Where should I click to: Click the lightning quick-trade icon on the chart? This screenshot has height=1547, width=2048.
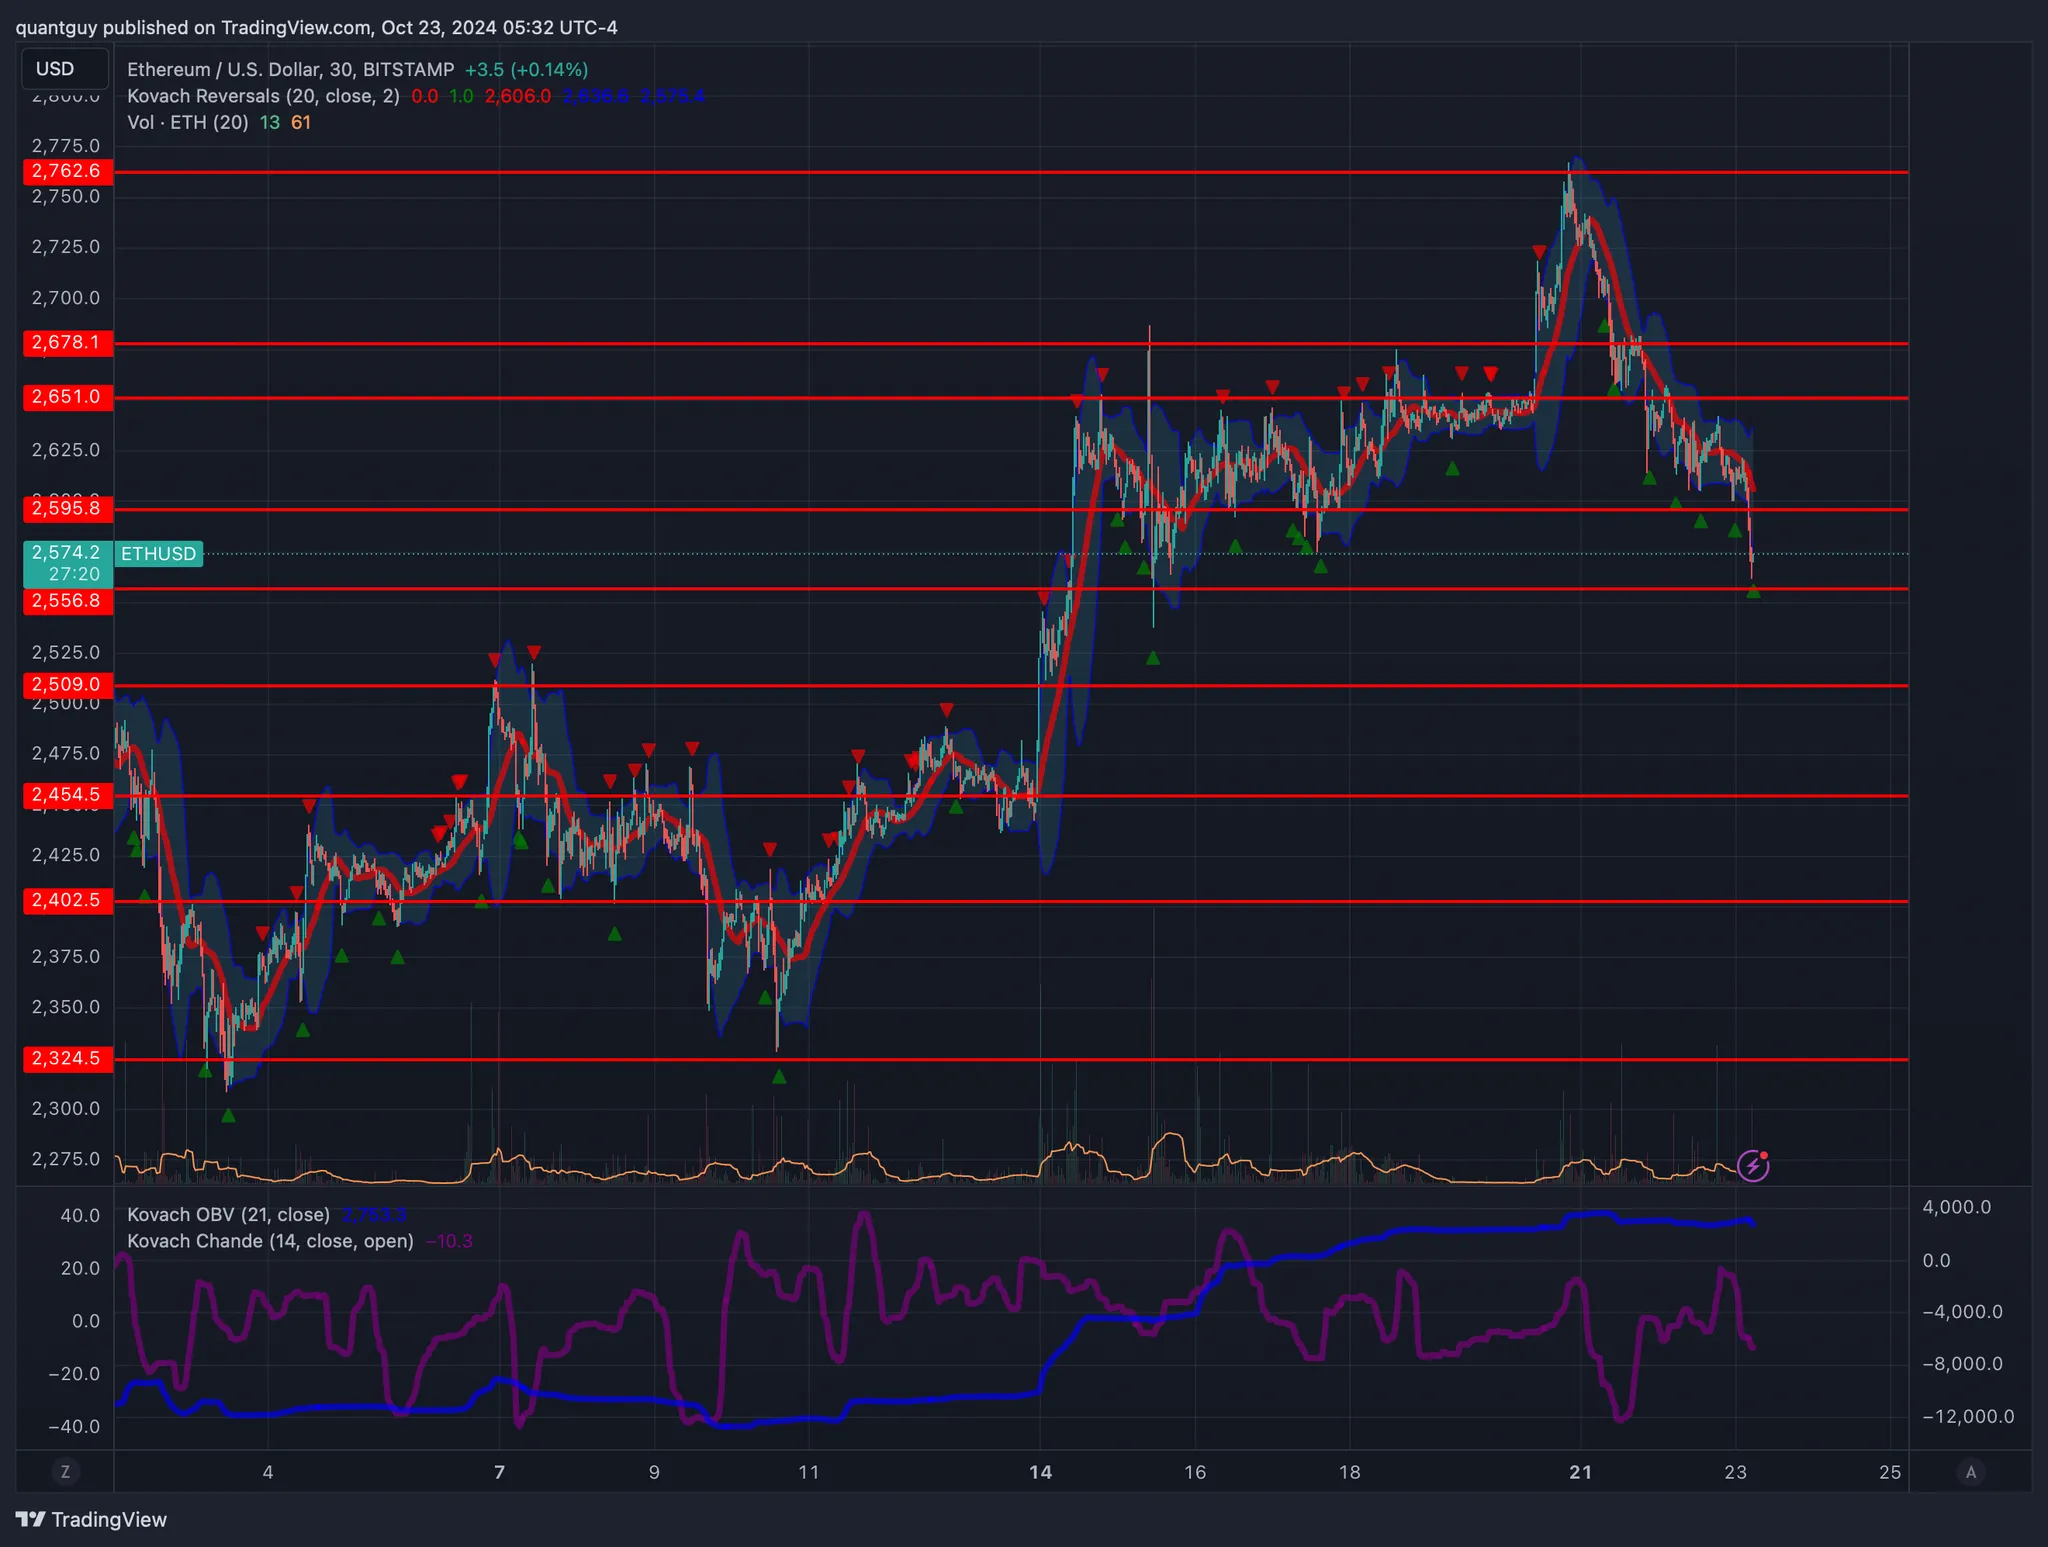pos(1753,1164)
